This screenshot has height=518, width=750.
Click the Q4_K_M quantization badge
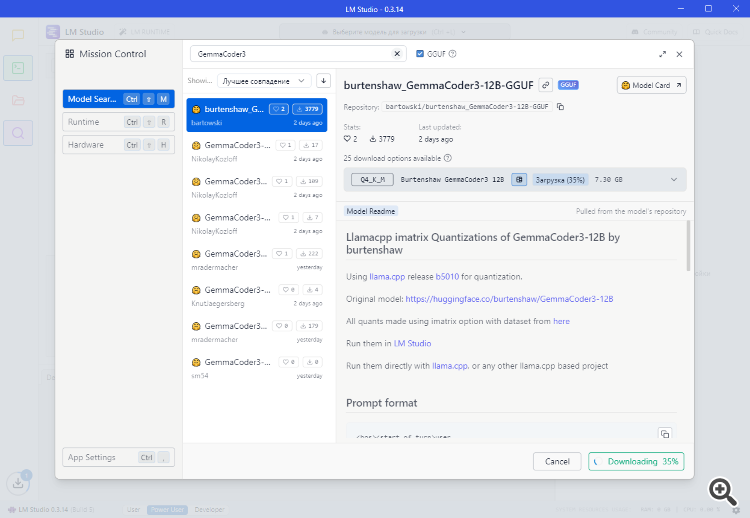point(372,180)
